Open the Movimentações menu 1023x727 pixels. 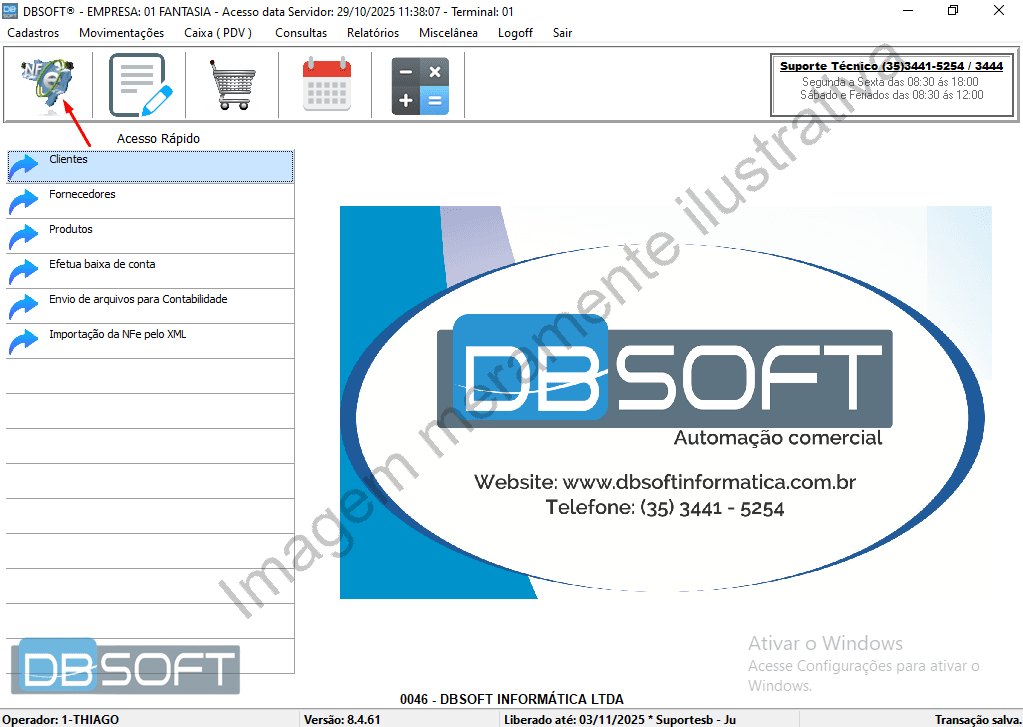coord(121,33)
